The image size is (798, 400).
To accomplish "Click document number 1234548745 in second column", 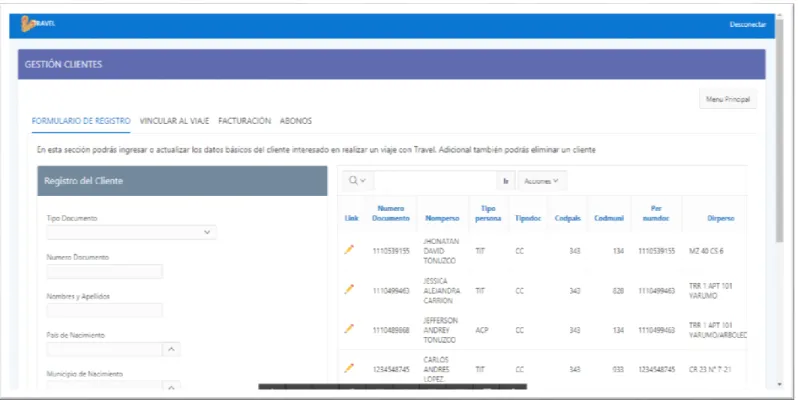I will point(391,369).
